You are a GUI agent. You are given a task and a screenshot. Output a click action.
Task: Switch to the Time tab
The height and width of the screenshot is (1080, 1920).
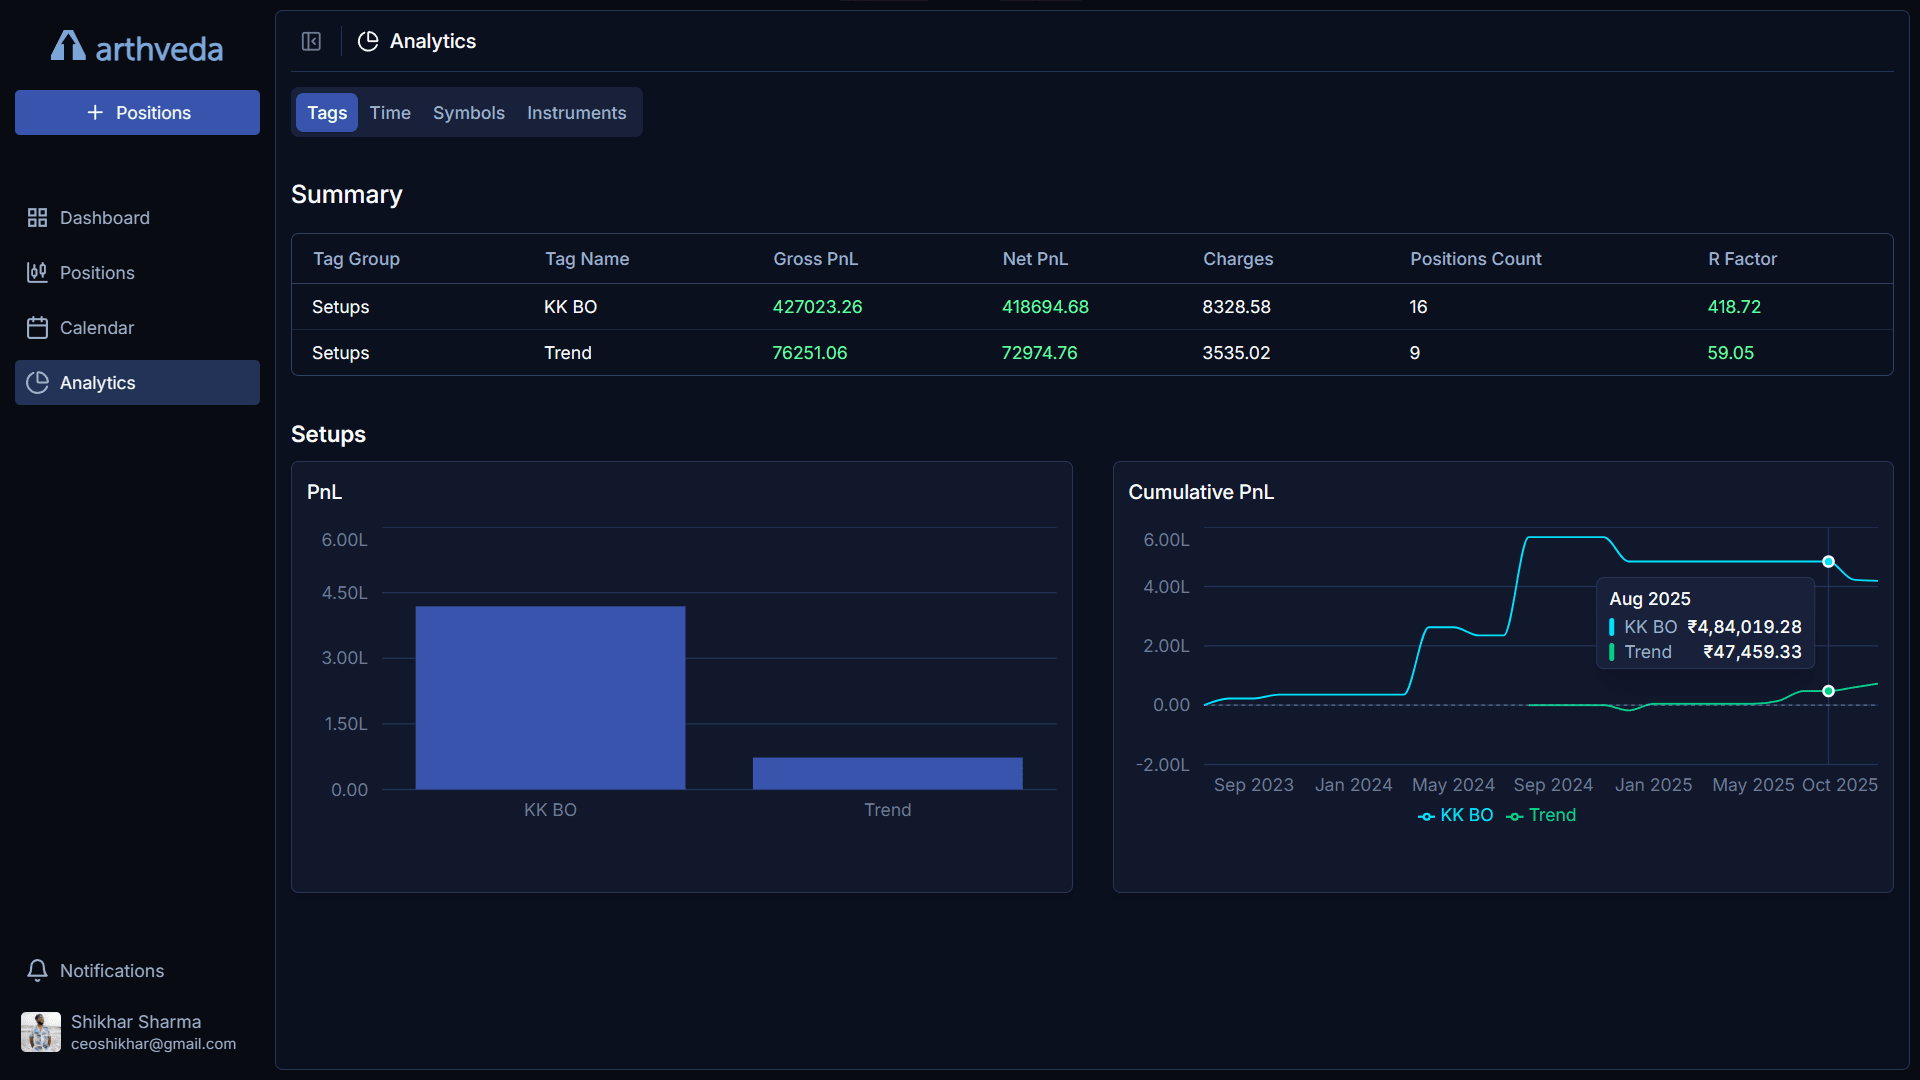(x=390, y=112)
